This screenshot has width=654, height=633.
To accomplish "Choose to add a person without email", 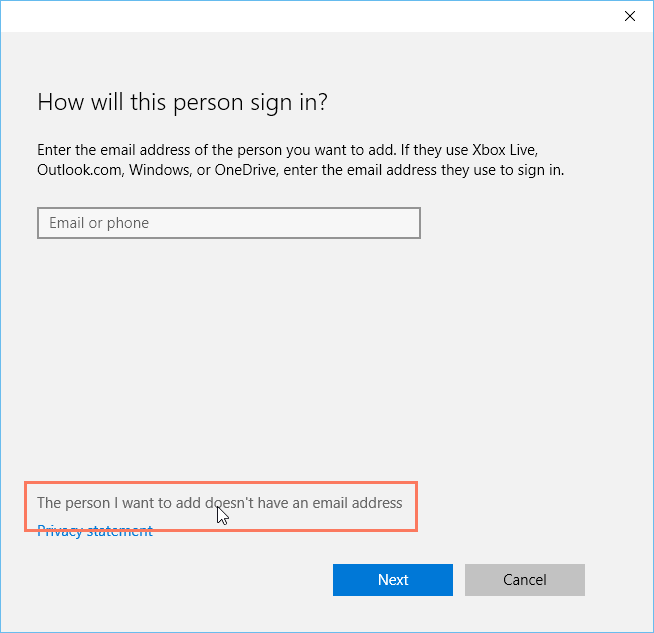I will point(219,503).
